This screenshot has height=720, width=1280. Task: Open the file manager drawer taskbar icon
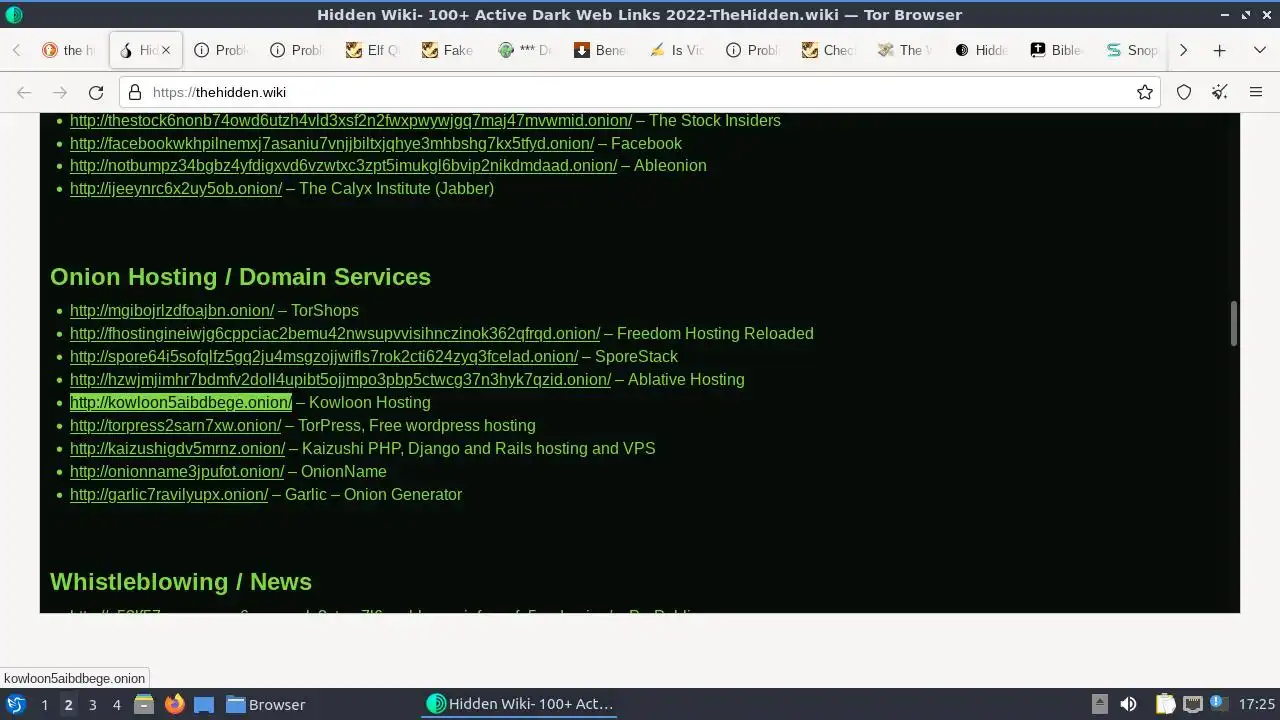(143, 704)
